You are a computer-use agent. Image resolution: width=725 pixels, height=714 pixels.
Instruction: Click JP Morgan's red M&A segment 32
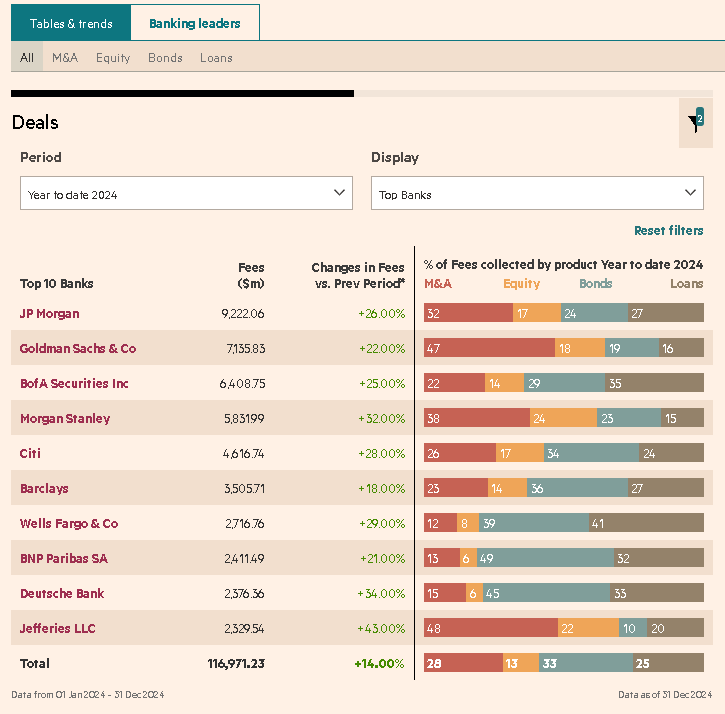[468, 313]
